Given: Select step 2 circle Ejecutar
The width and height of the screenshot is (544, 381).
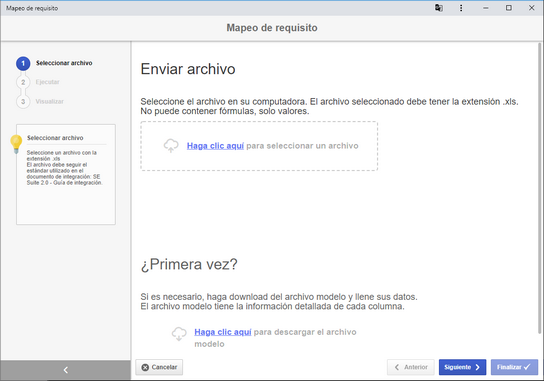Looking at the screenshot, I should click(23, 82).
